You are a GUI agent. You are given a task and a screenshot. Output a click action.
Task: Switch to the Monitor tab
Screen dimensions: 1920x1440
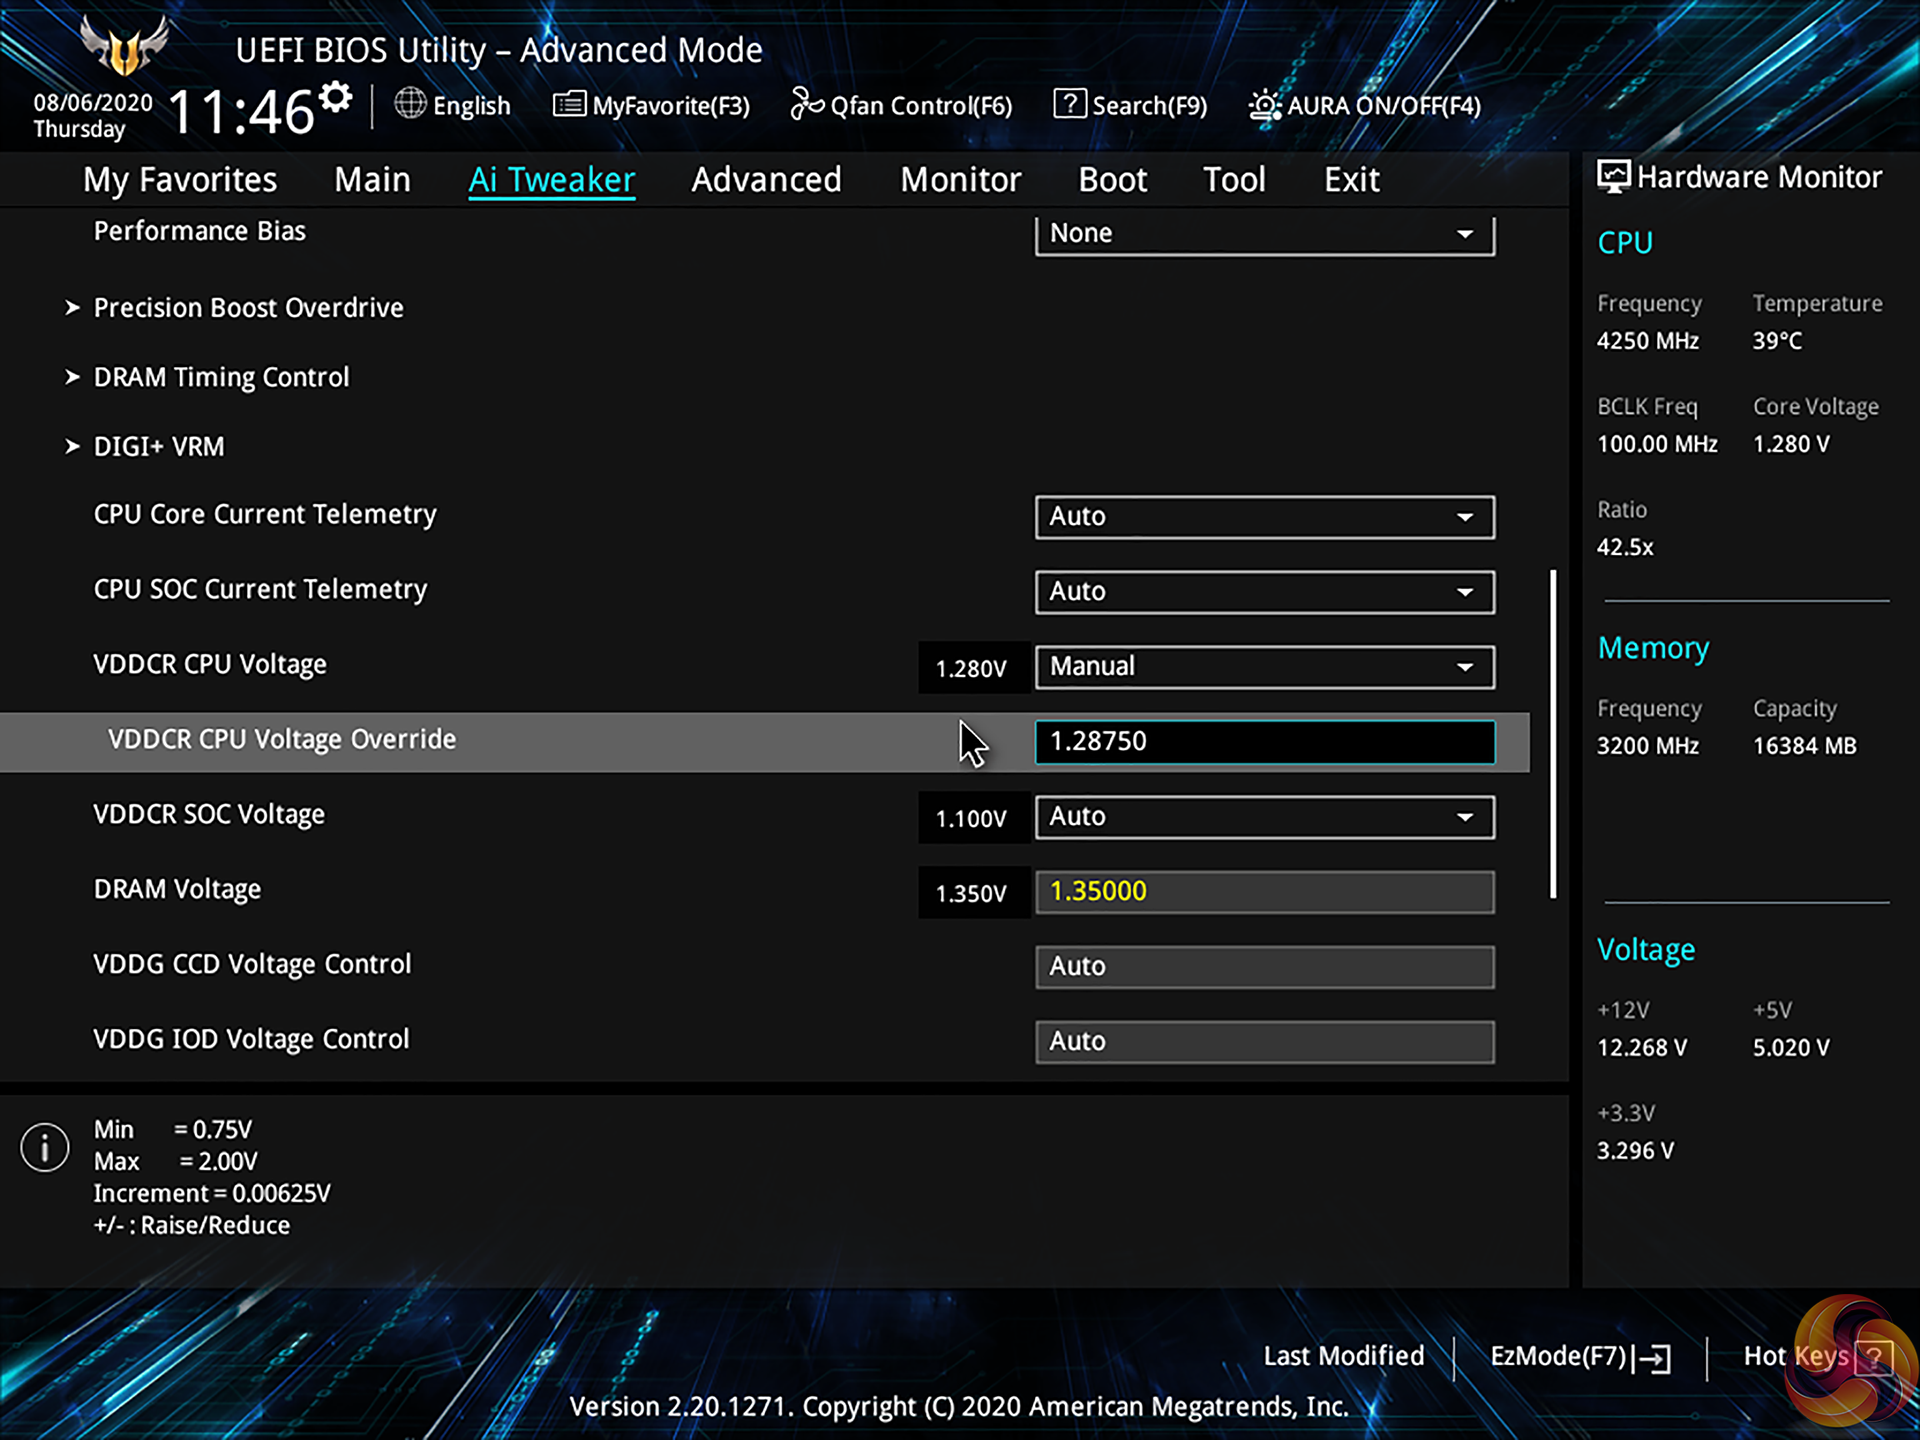[x=960, y=180]
